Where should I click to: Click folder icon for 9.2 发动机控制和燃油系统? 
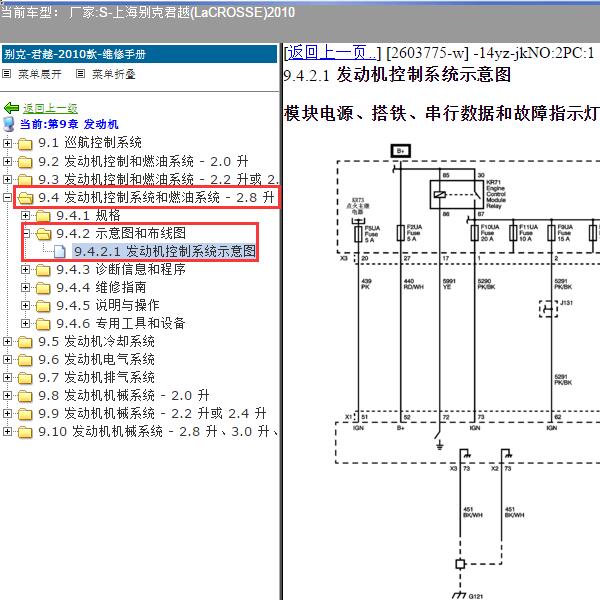25,161
